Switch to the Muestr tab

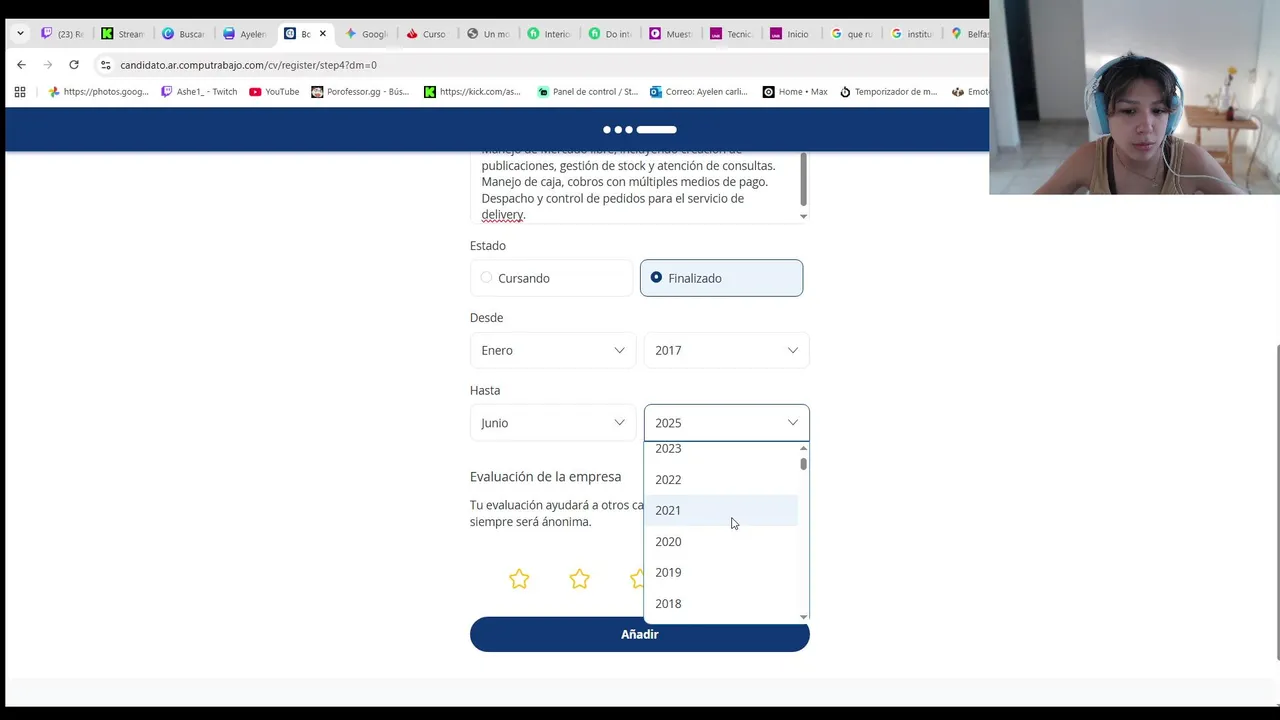coord(671,34)
